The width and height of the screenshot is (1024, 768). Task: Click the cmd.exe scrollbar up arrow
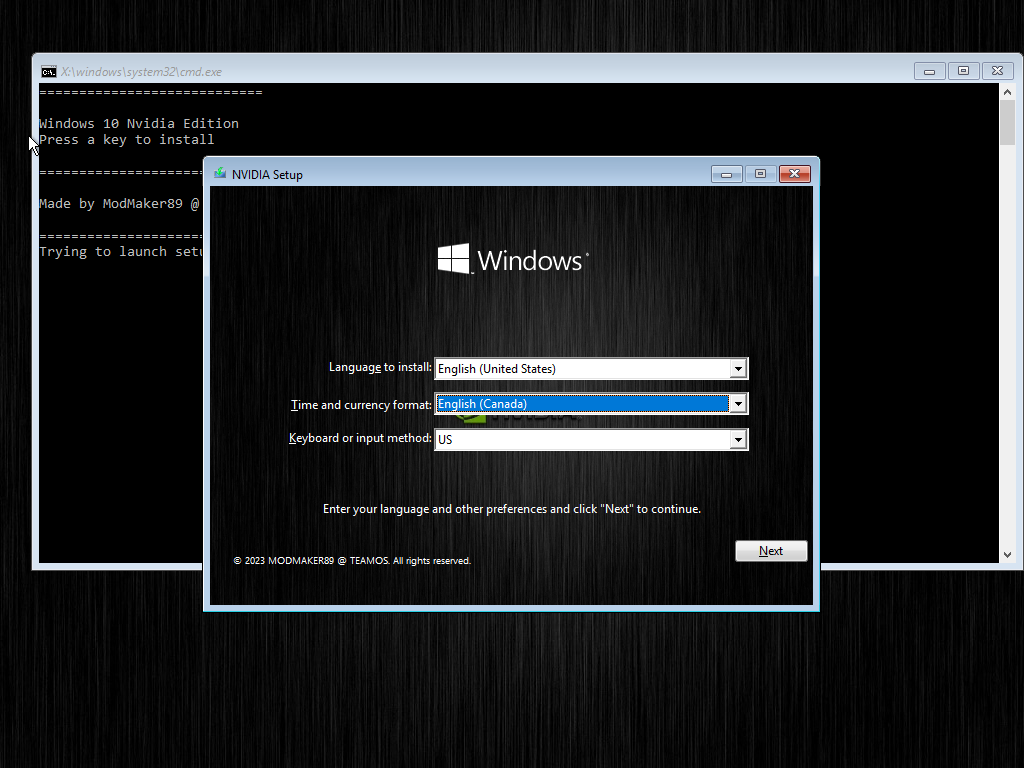tap(1007, 92)
